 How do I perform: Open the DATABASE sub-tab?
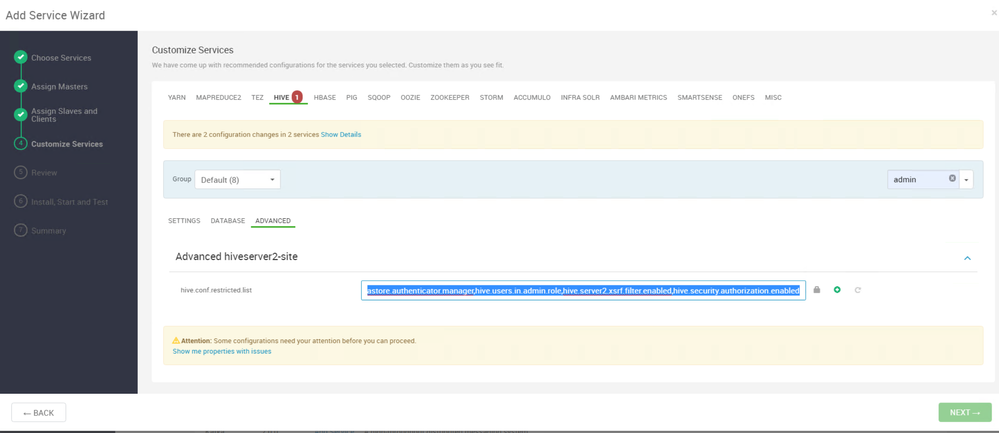[227, 220]
